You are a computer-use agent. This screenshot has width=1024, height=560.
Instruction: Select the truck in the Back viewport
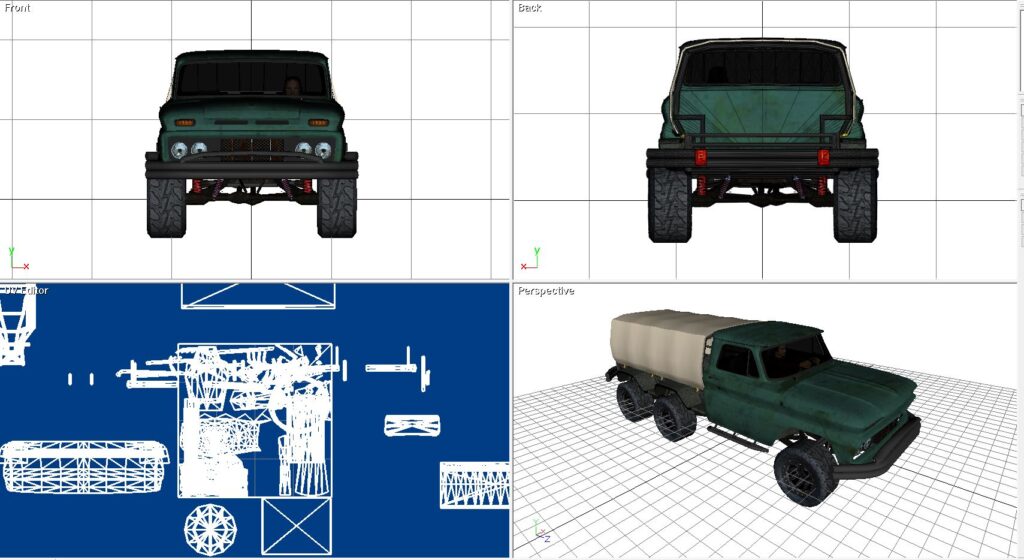click(x=762, y=140)
